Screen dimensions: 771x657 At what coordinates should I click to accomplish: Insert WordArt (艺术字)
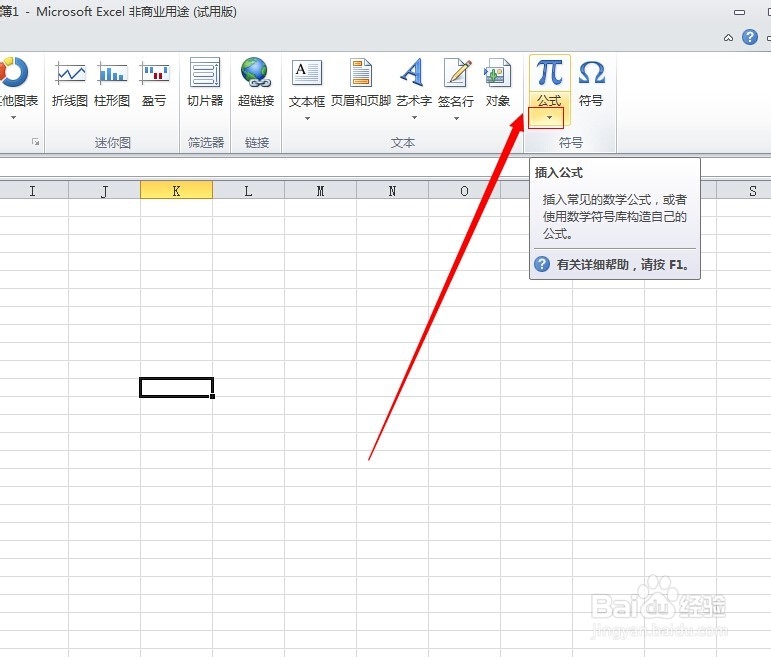414,81
